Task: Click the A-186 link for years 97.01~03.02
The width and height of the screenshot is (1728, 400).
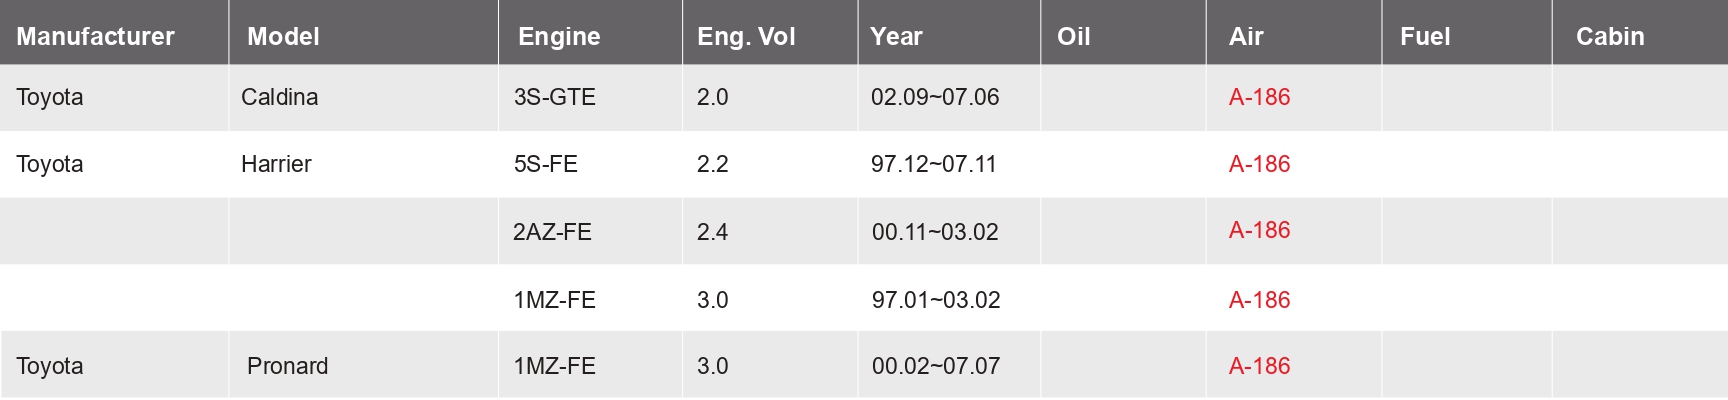Action: (1259, 300)
